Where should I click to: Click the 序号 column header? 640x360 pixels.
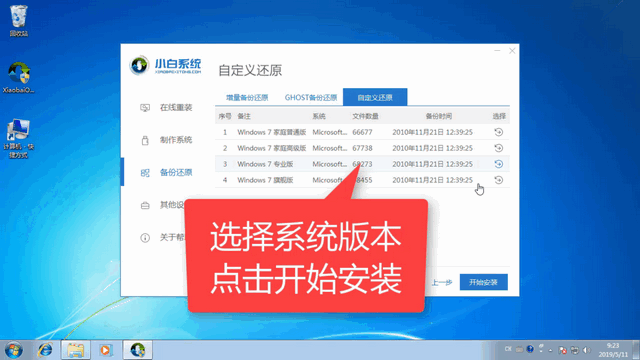(x=225, y=116)
